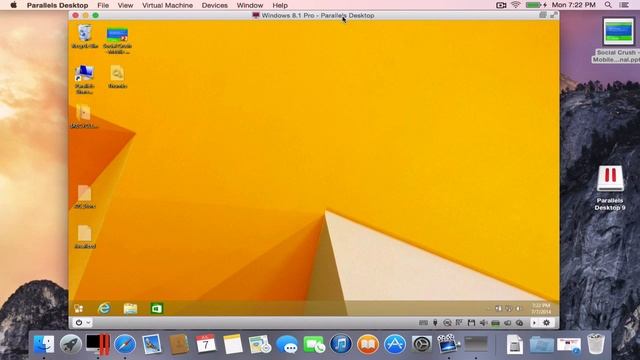The image size is (640, 360).
Task: Select the Parallels Desktop 9 disk icon
Action: (x=610, y=188)
